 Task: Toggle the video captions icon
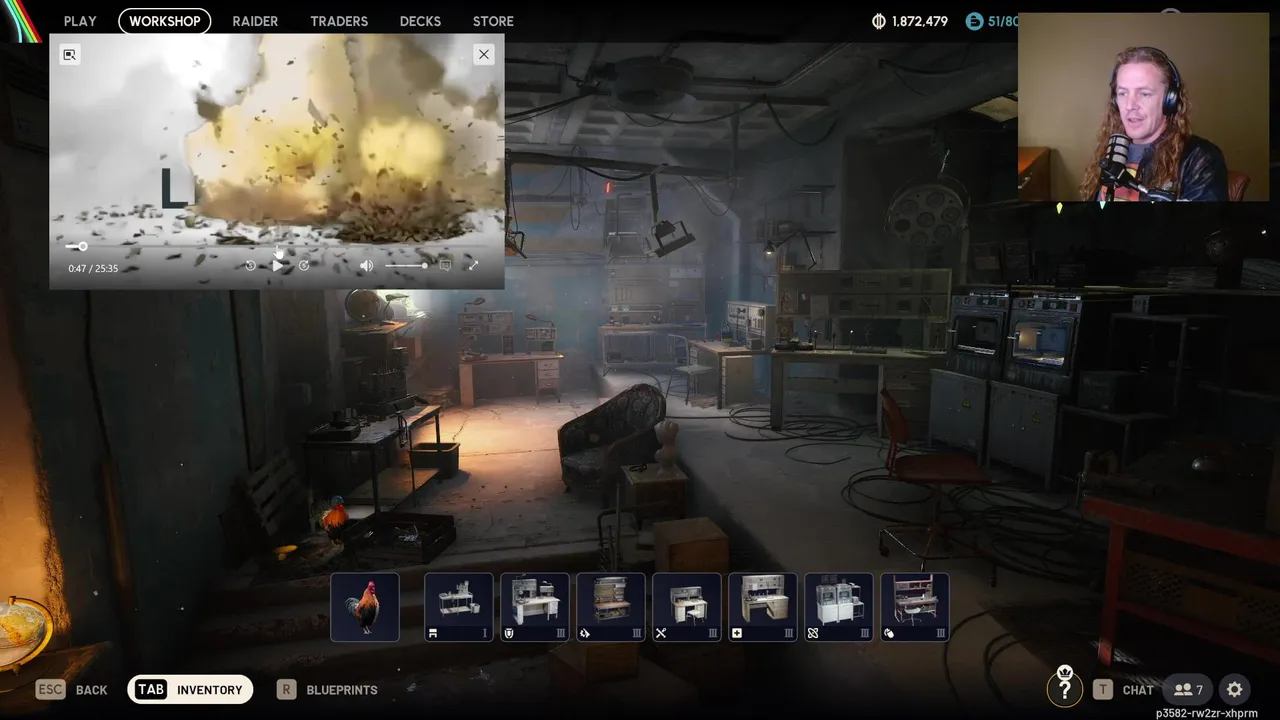coord(445,265)
